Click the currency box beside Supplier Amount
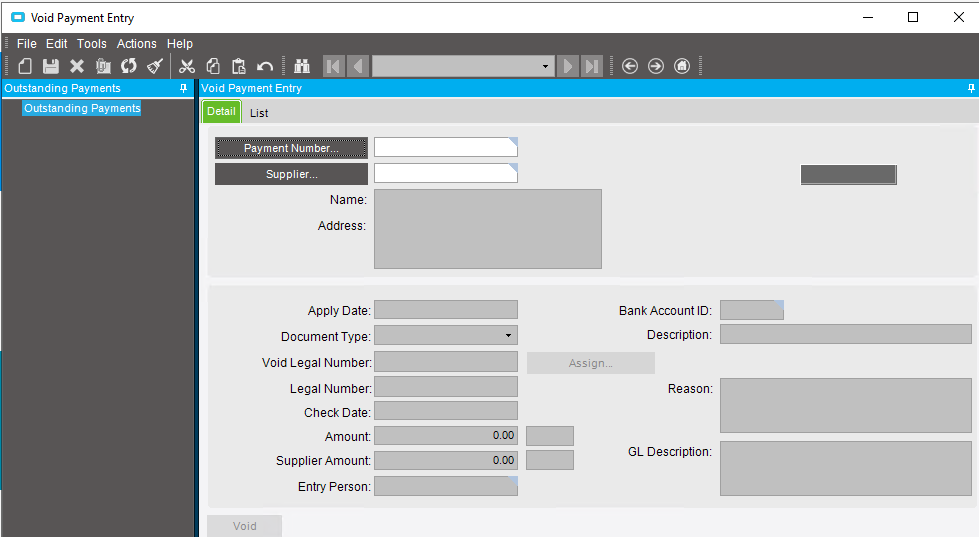The width and height of the screenshot is (979, 537). tap(549, 460)
